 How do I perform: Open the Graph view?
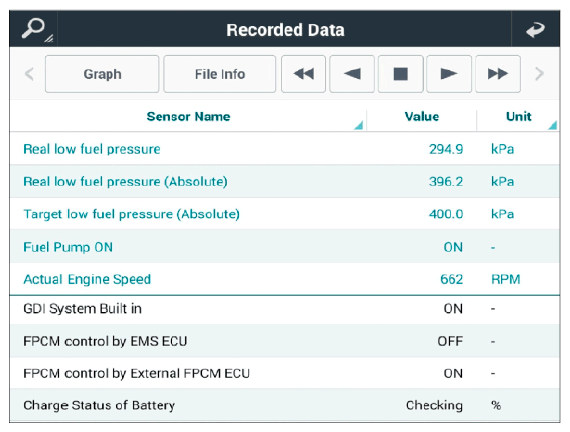click(102, 74)
